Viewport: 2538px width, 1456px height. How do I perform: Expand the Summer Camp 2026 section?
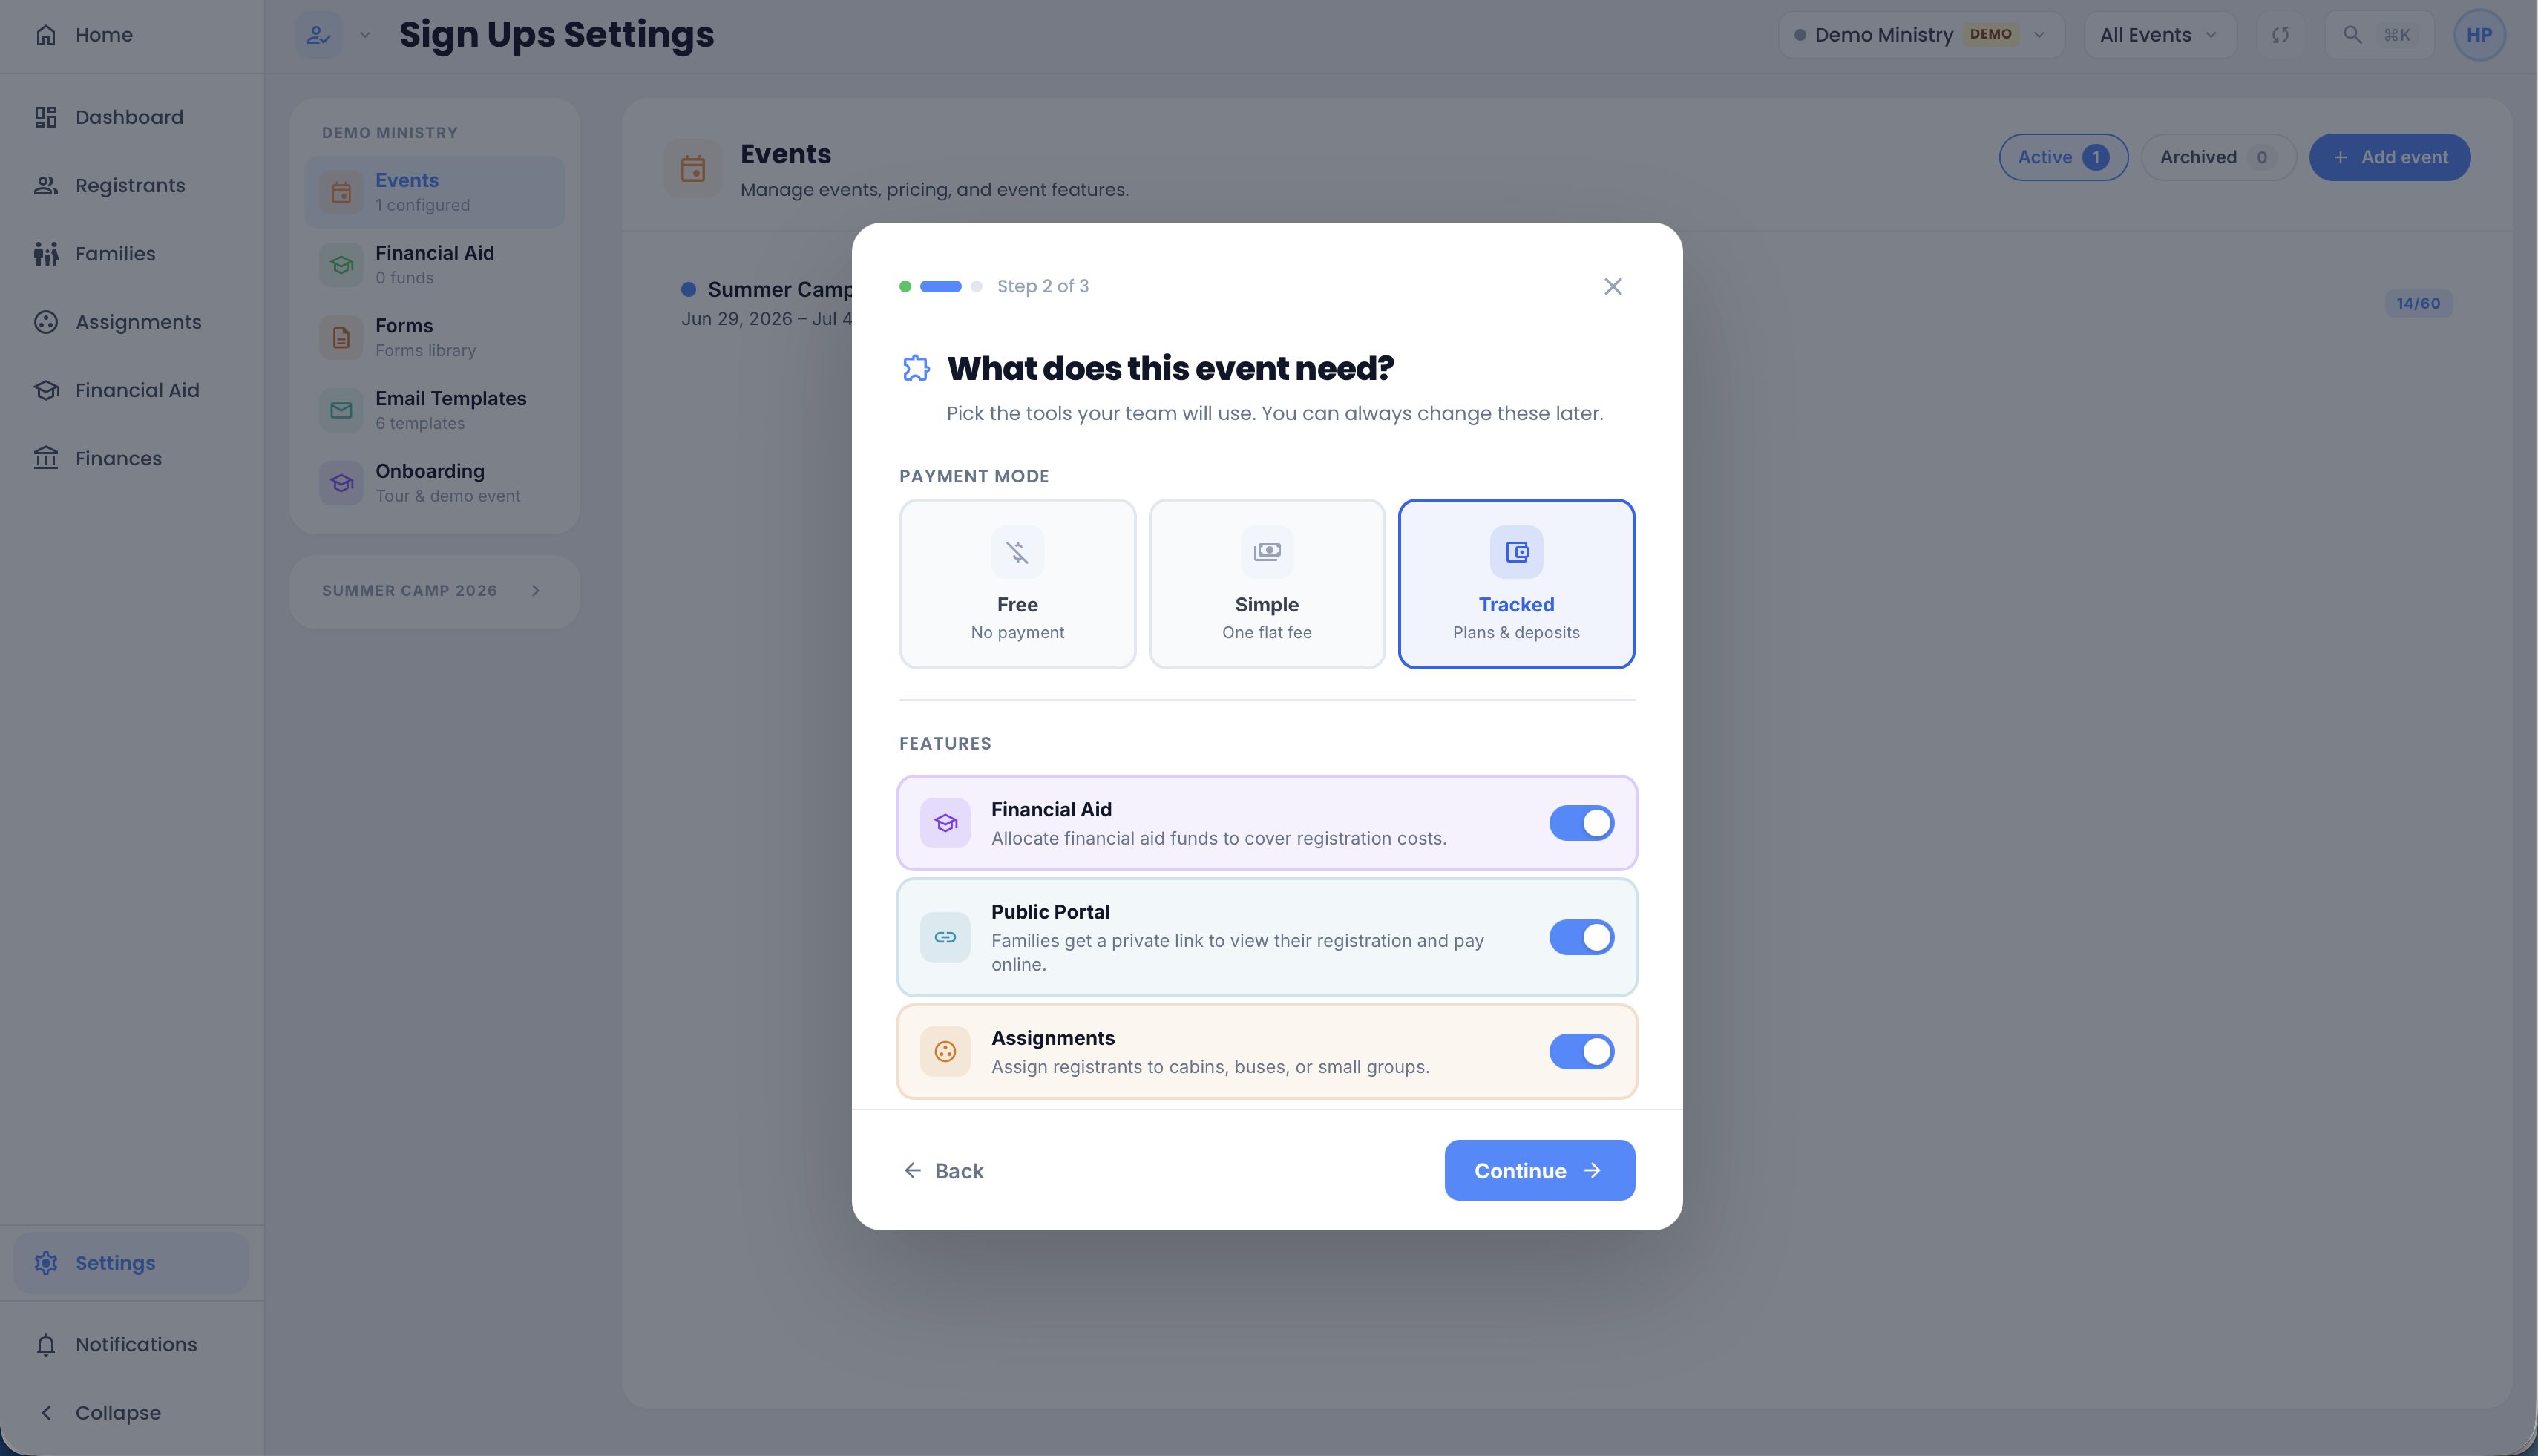(434, 591)
